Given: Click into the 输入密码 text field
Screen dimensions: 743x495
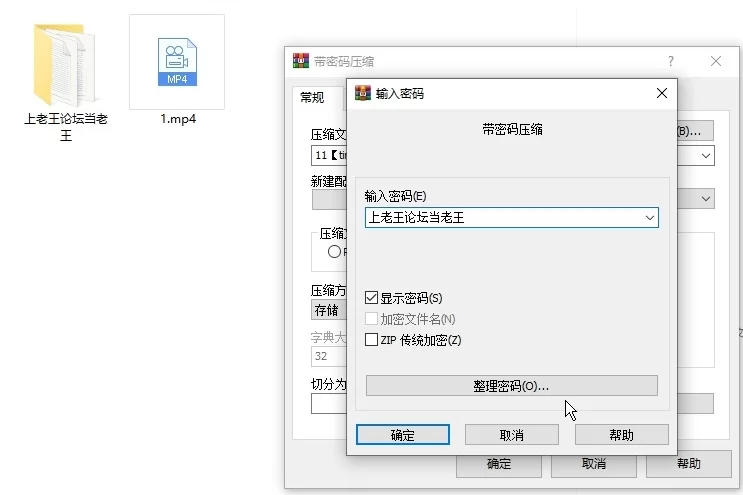Looking at the screenshot, I should 500,217.
